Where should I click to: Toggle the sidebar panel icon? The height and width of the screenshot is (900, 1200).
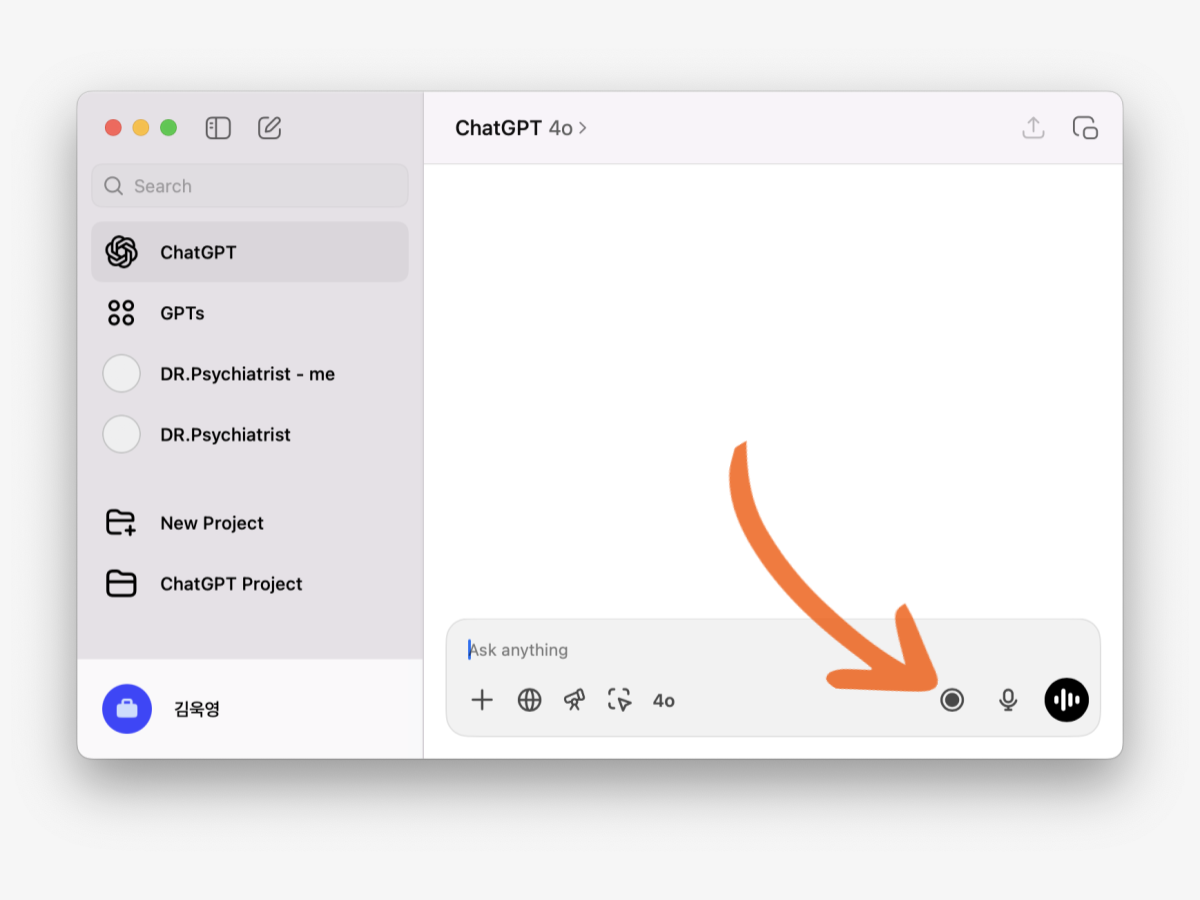(218, 128)
